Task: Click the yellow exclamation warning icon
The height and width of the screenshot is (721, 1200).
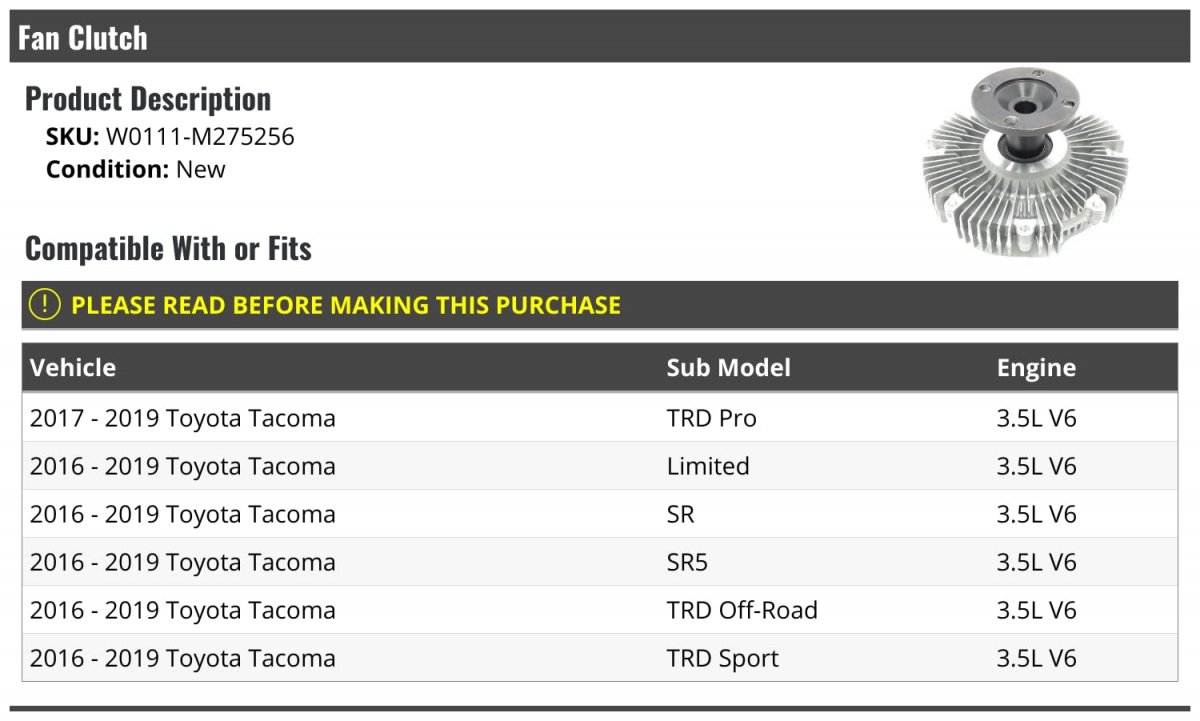Action: [x=45, y=305]
